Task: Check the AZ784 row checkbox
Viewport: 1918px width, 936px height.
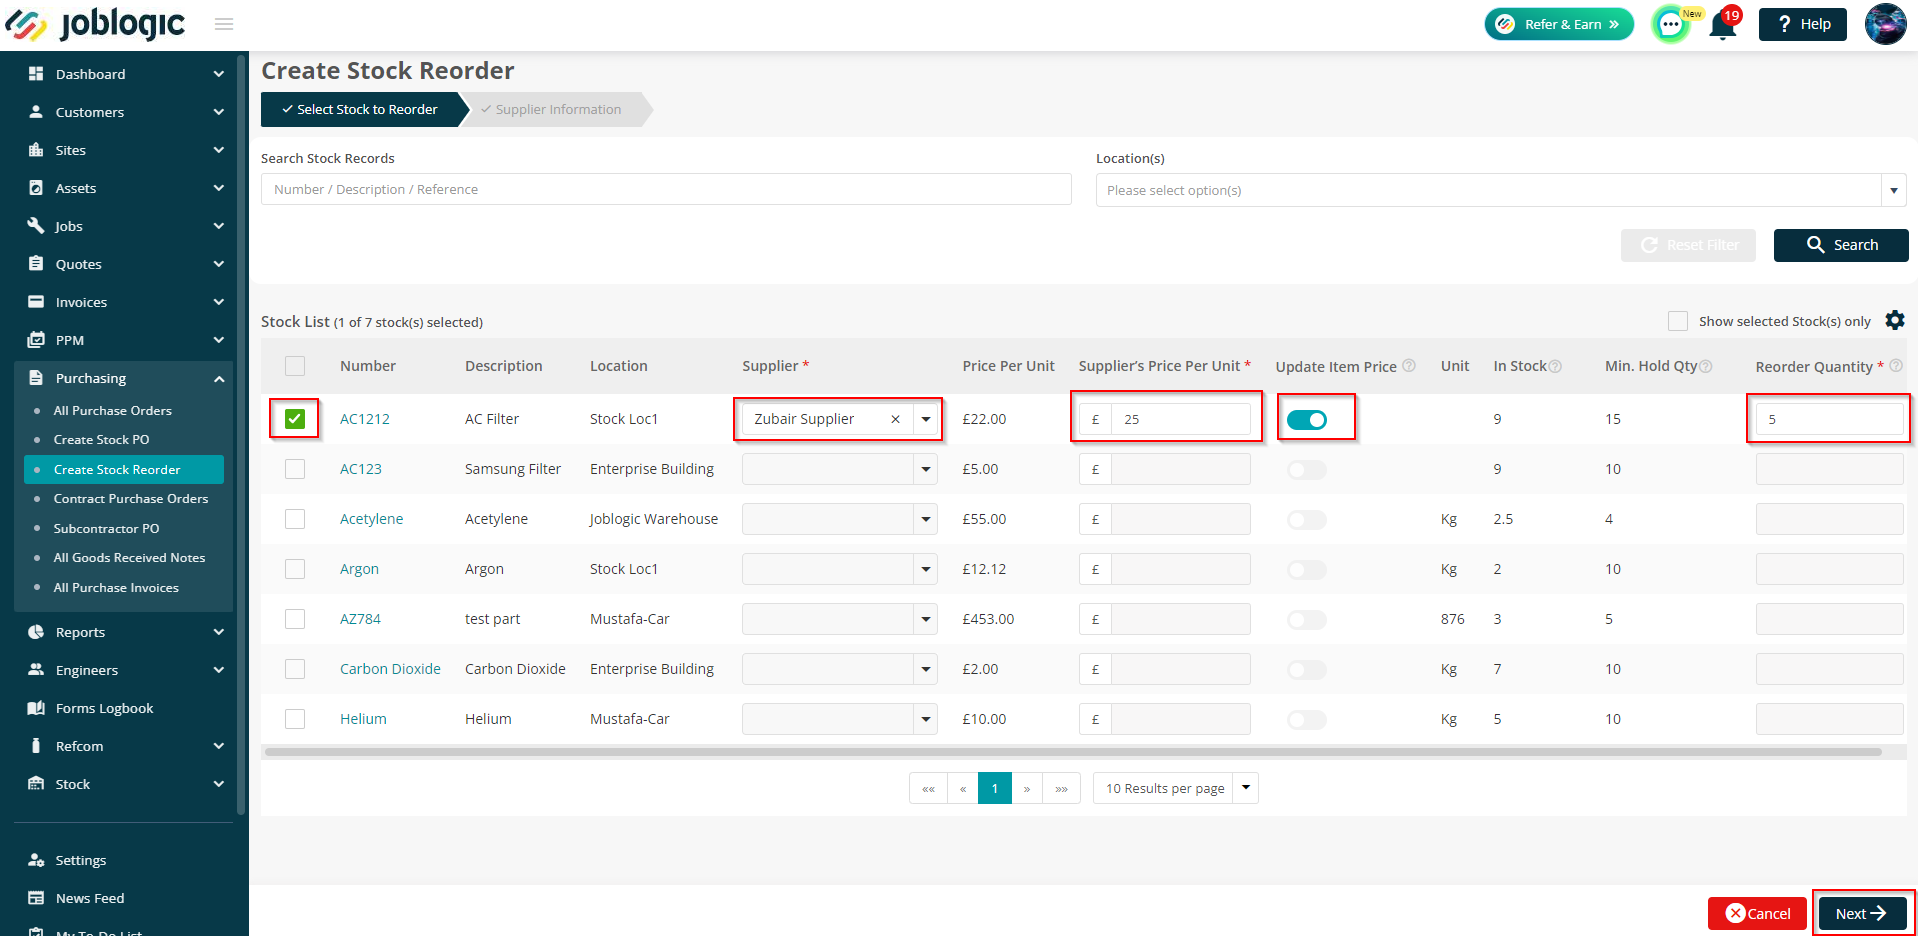Action: point(295,619)
